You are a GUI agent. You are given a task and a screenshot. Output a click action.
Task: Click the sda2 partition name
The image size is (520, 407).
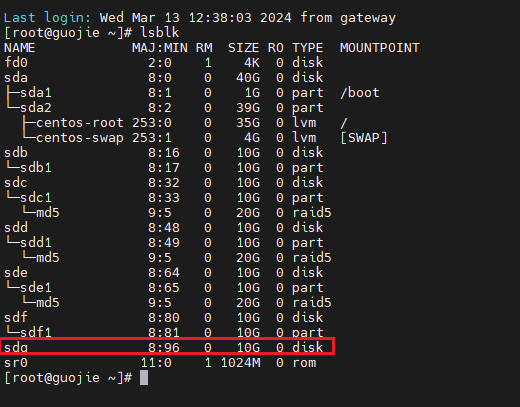(x=36, y=108)
